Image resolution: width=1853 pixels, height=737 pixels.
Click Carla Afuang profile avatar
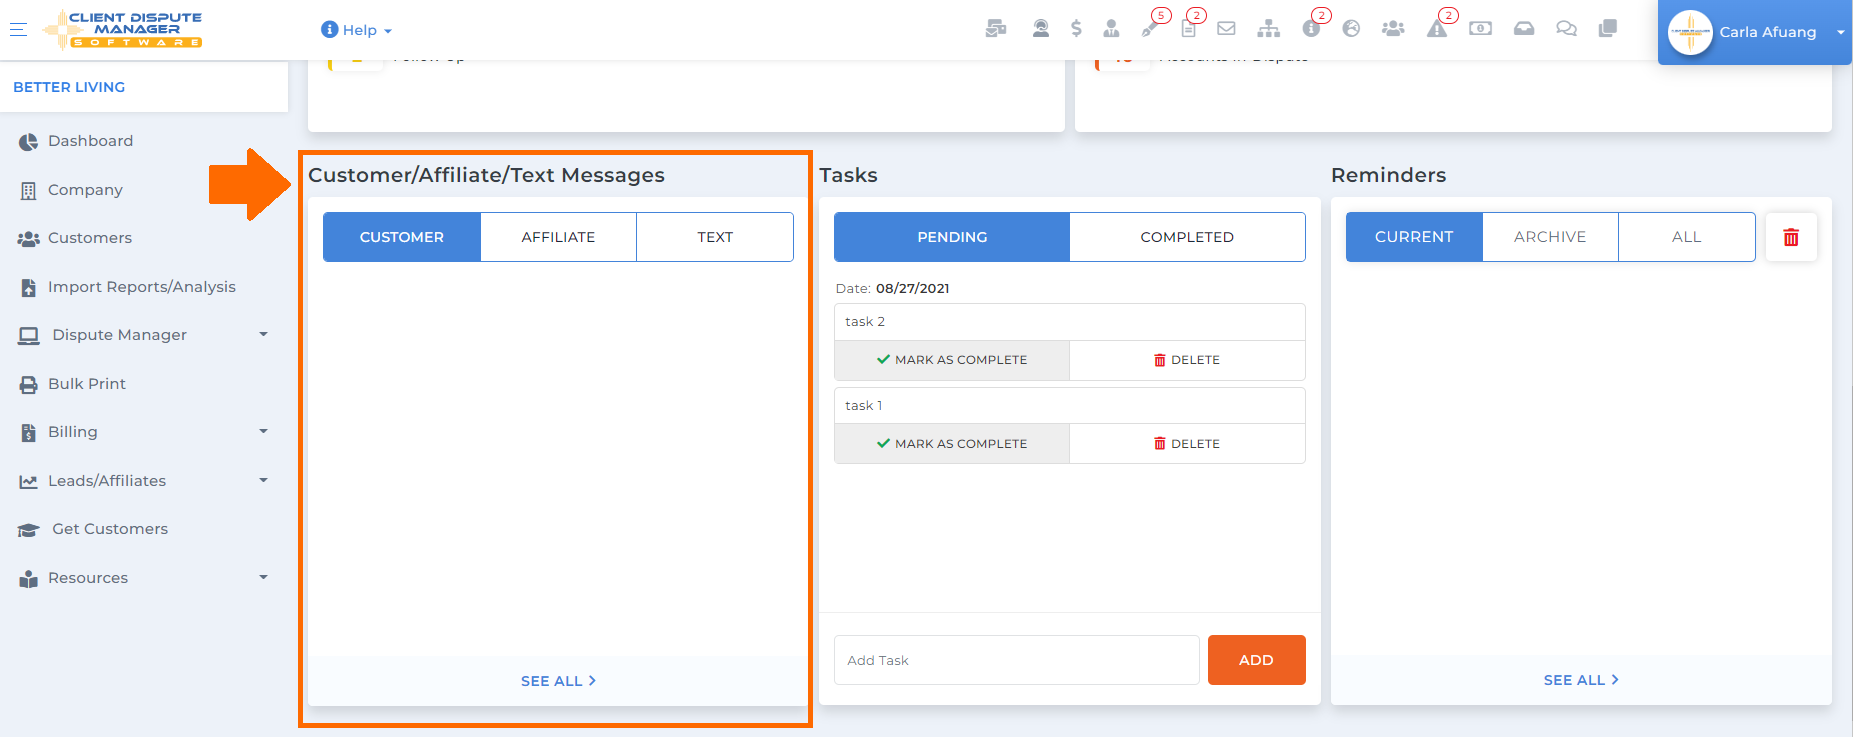tap(1690, 32)
